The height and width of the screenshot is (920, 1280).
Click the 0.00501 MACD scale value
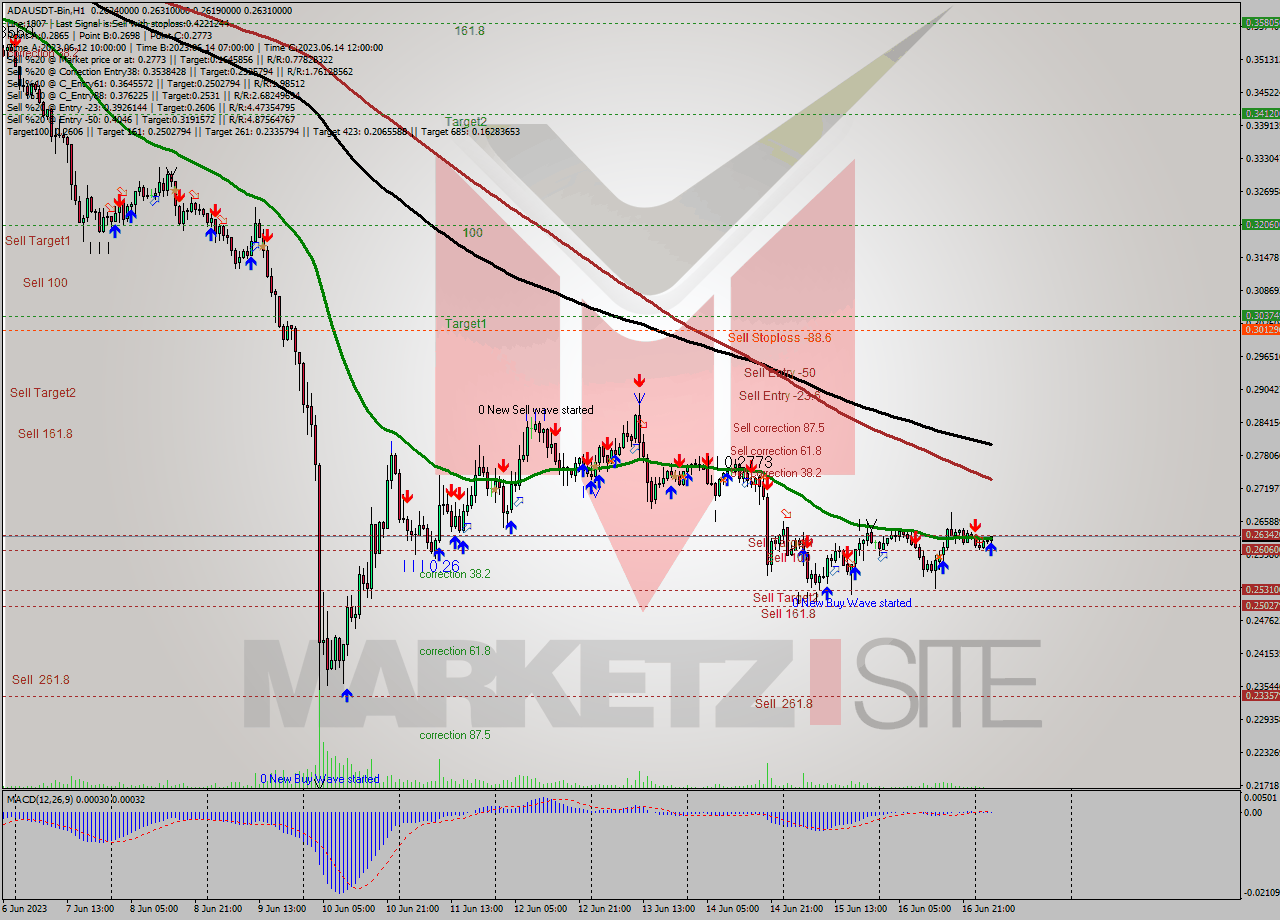pyautogui.click(x=1260, y=798)
